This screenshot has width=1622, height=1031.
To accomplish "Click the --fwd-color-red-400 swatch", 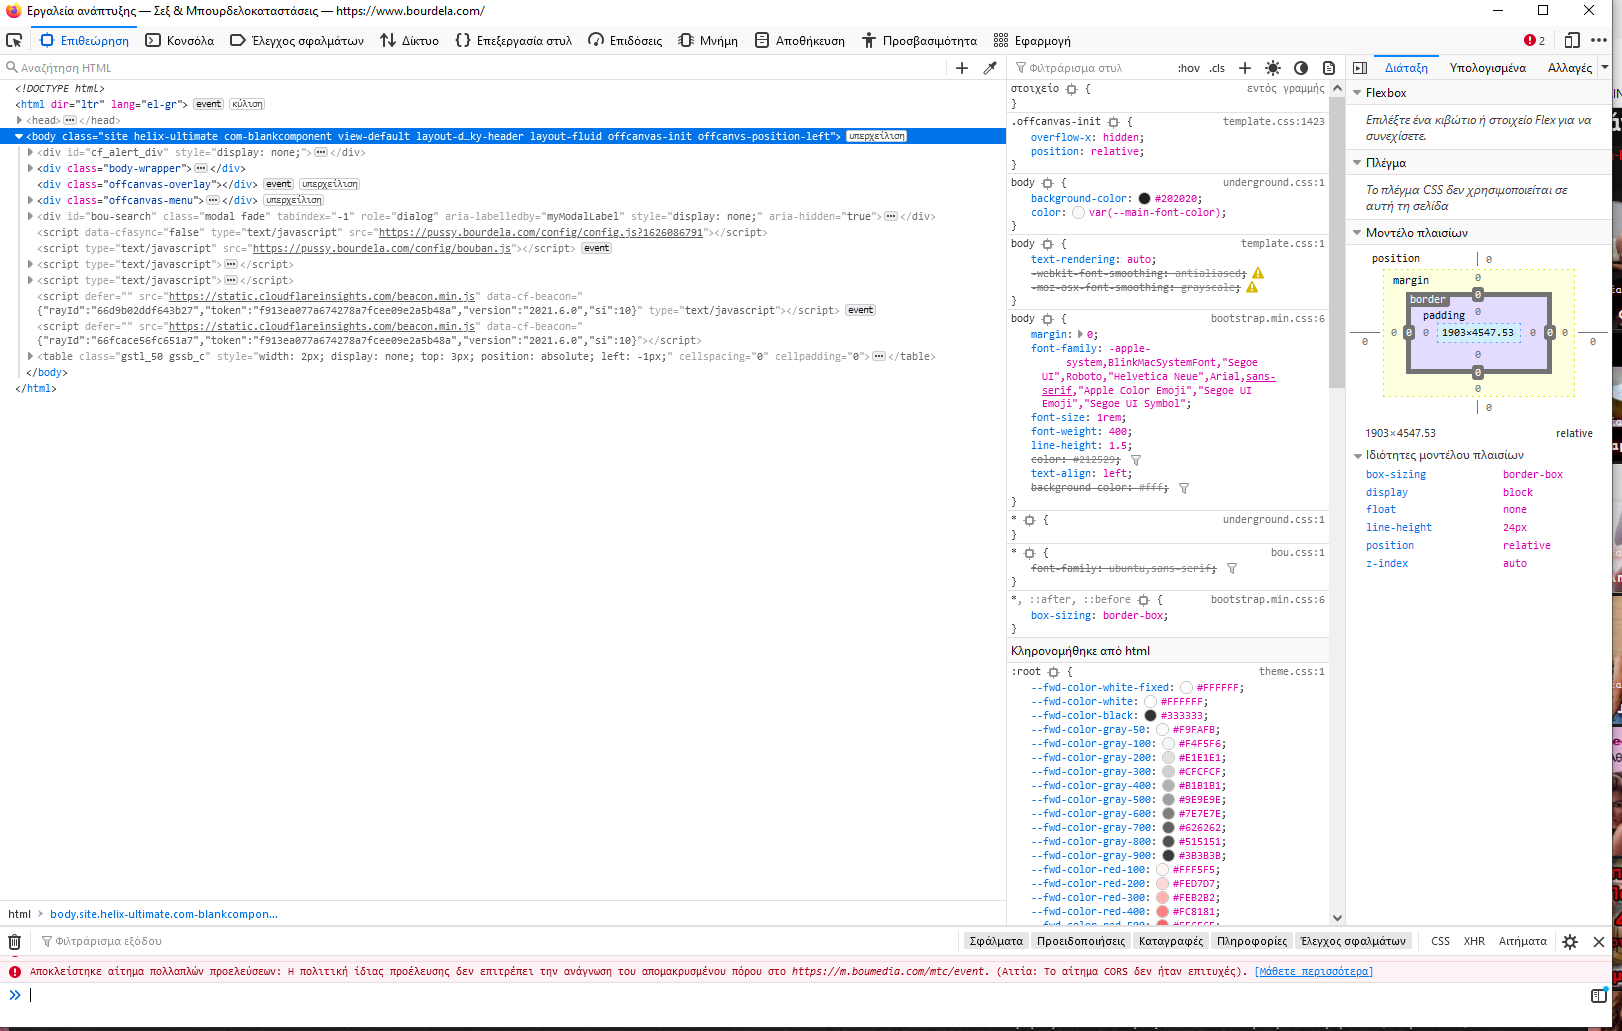I will coord(1162,912).
